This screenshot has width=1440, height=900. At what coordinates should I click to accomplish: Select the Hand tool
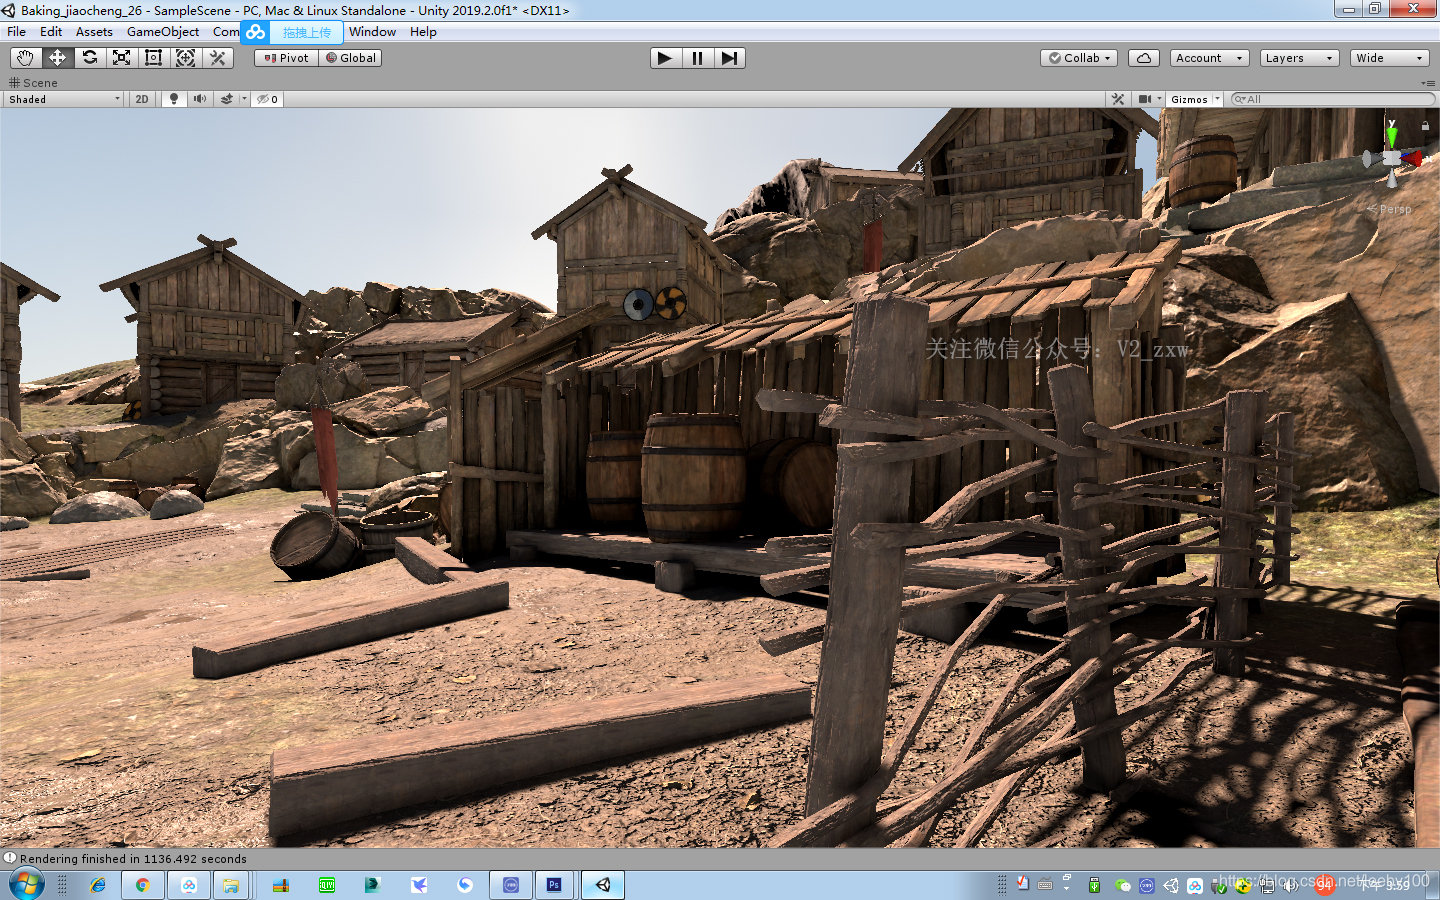point(25,58)
